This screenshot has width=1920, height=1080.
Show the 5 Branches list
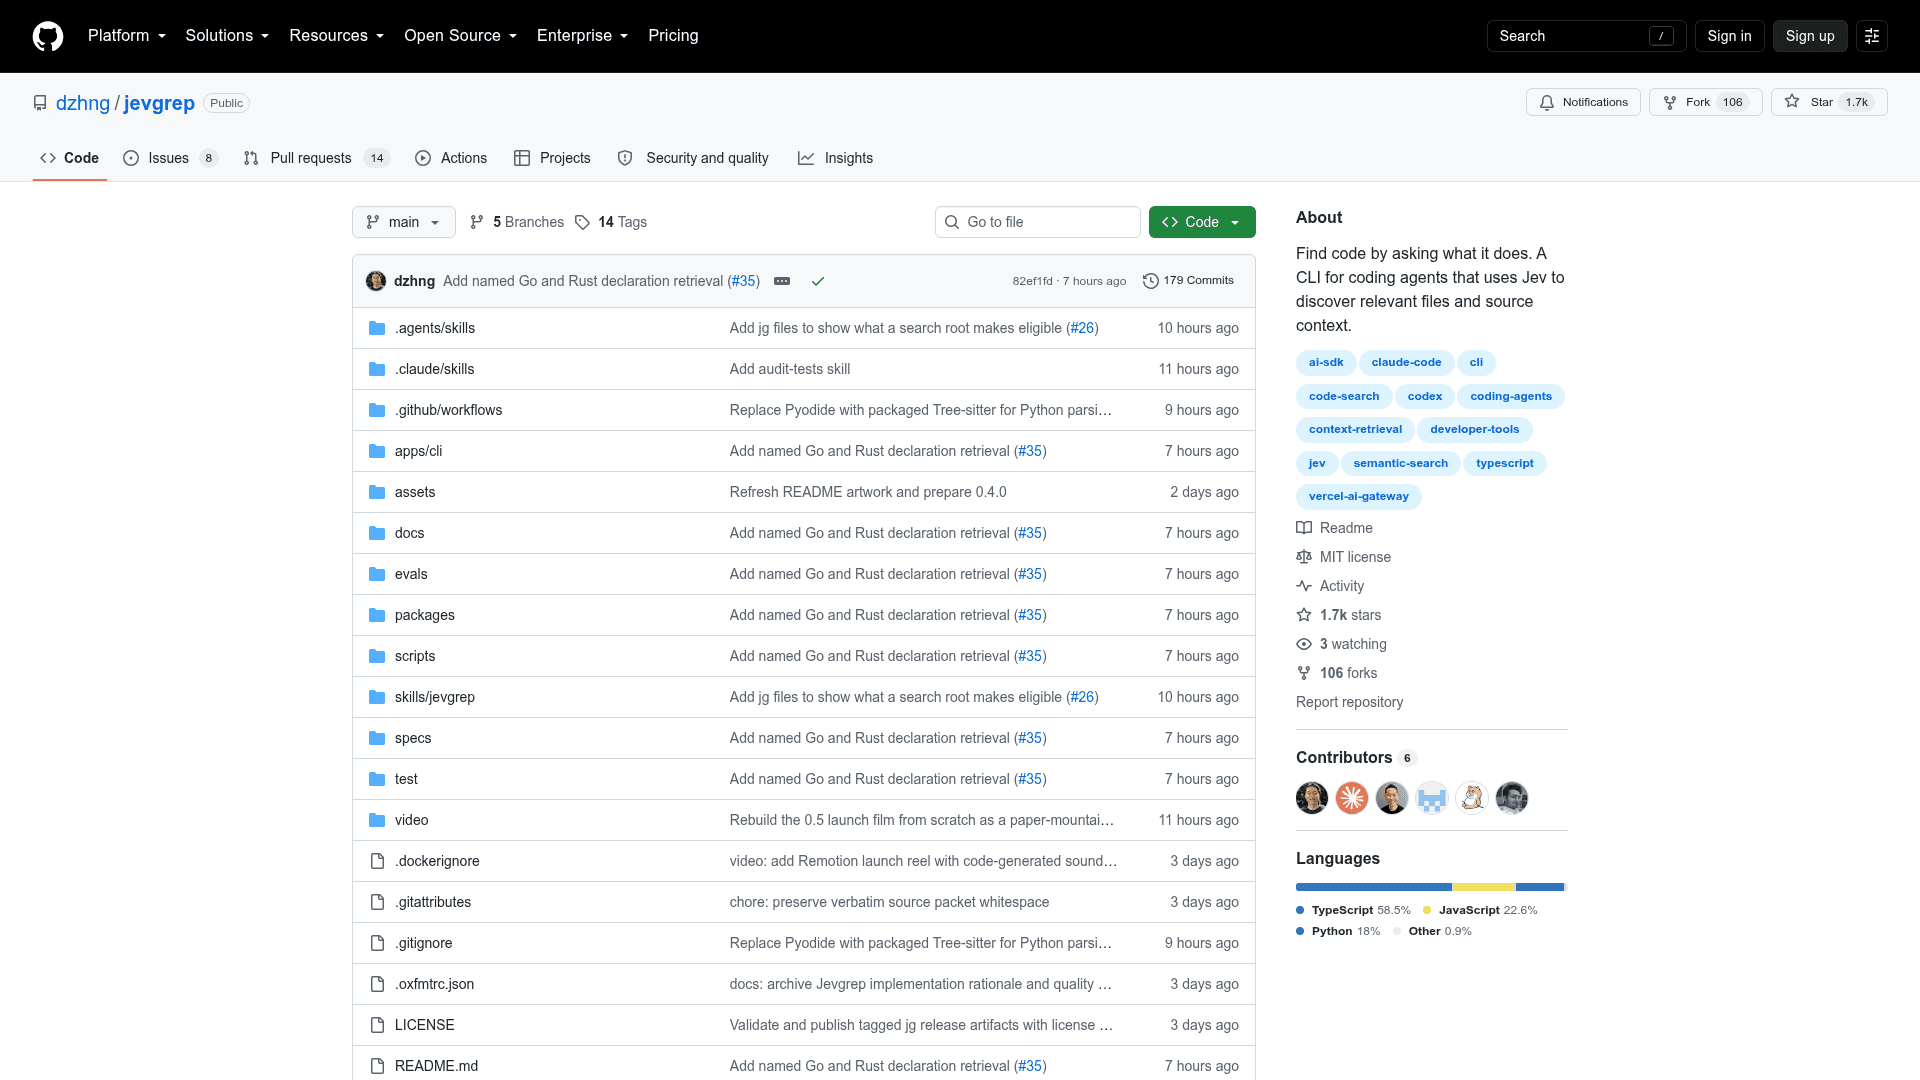[x=517, y=222]
